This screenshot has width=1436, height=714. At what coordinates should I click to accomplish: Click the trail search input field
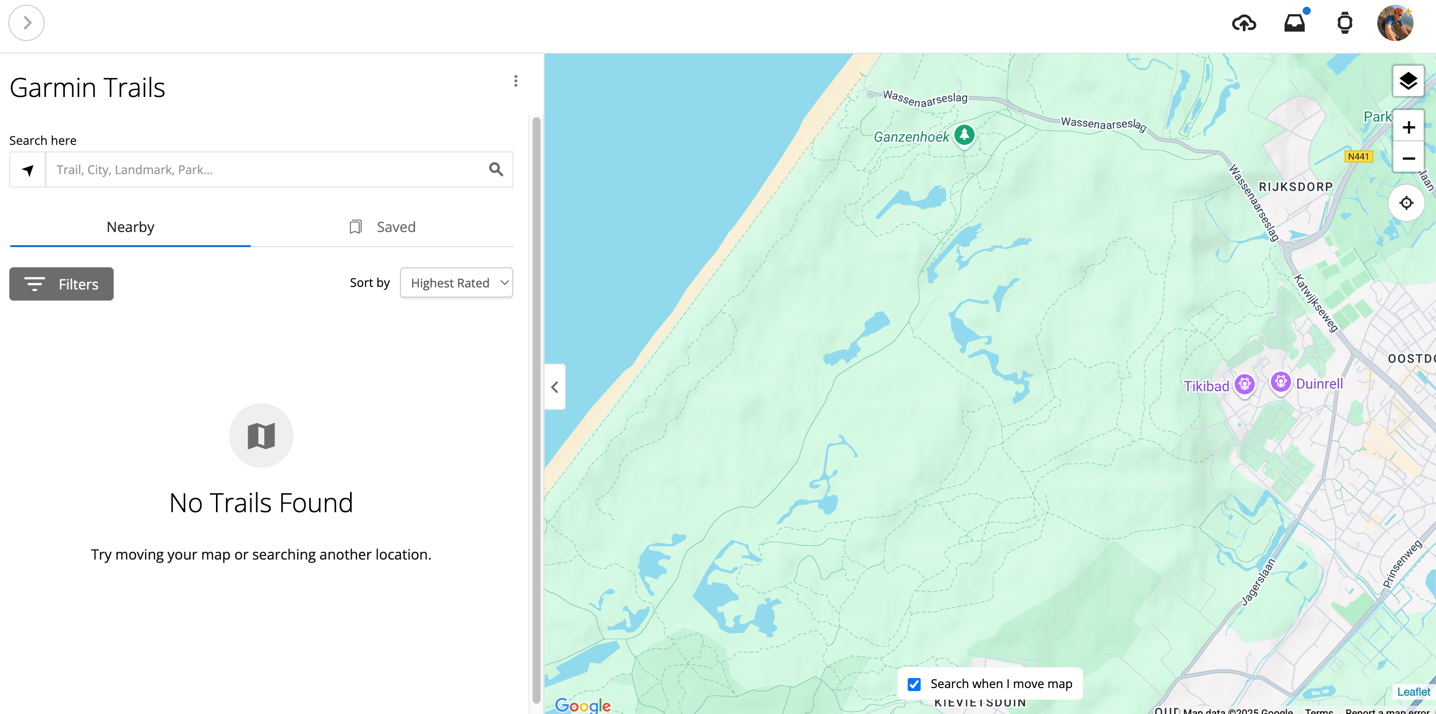click(x=264, y=170)
